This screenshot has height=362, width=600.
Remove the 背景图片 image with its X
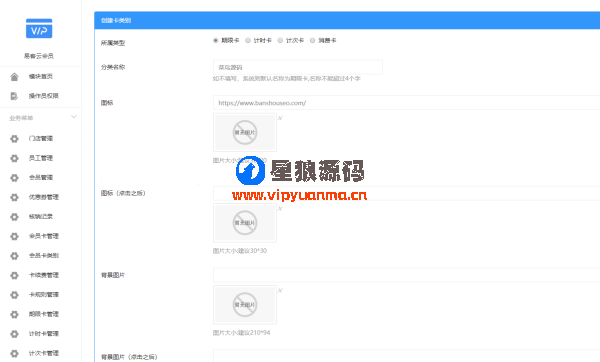pyautogui.click(x=280, y=290)
